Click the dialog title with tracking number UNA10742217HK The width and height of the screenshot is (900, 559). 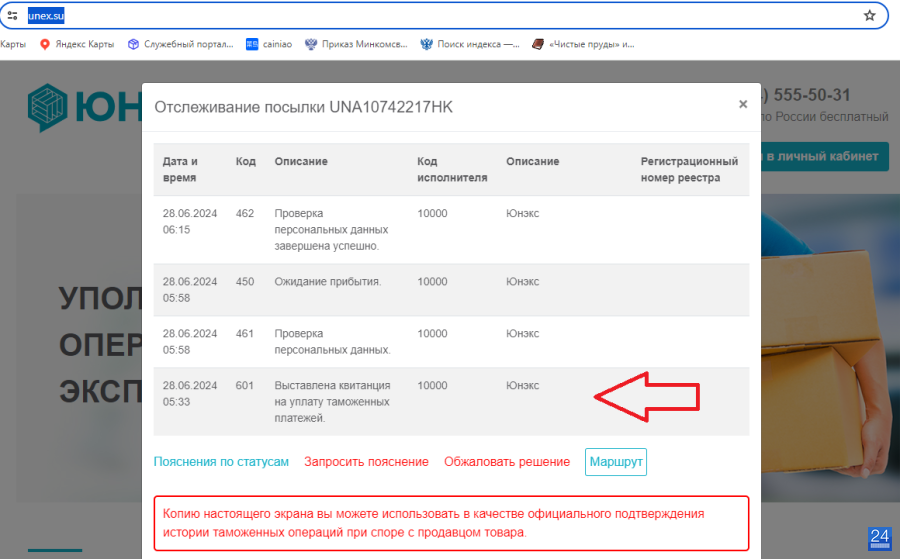pyautogui.click(x=304, y=107)
